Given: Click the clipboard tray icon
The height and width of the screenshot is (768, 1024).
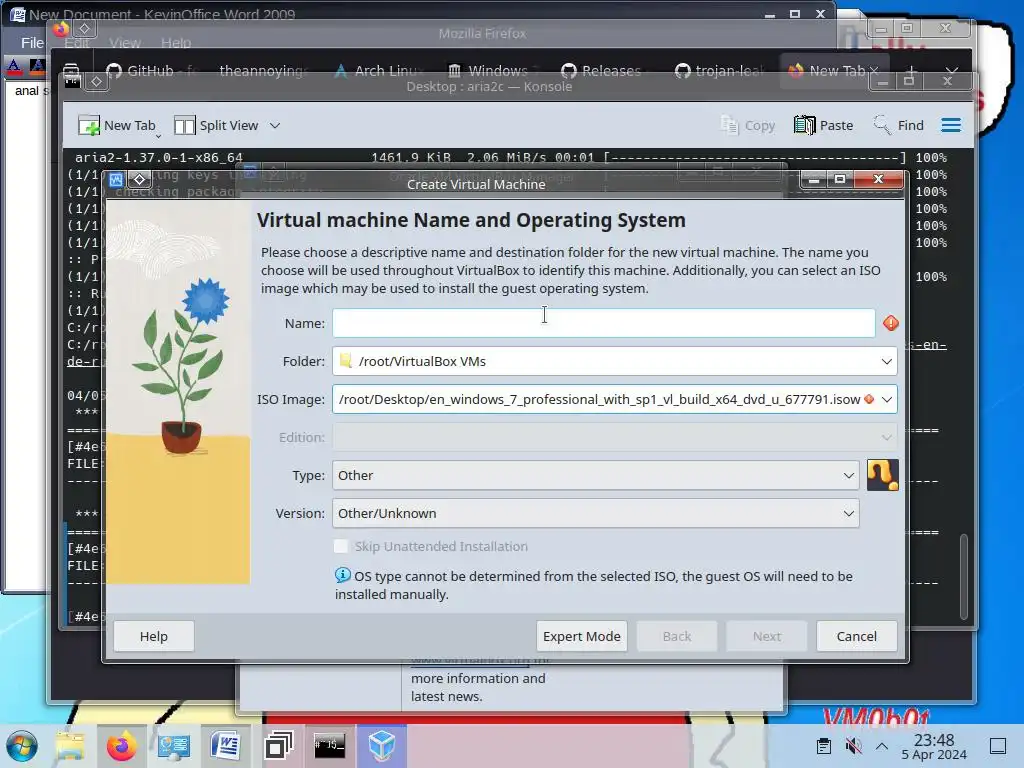Looking at the screenshot, I should pyautogui.click(x=824, y=746).
